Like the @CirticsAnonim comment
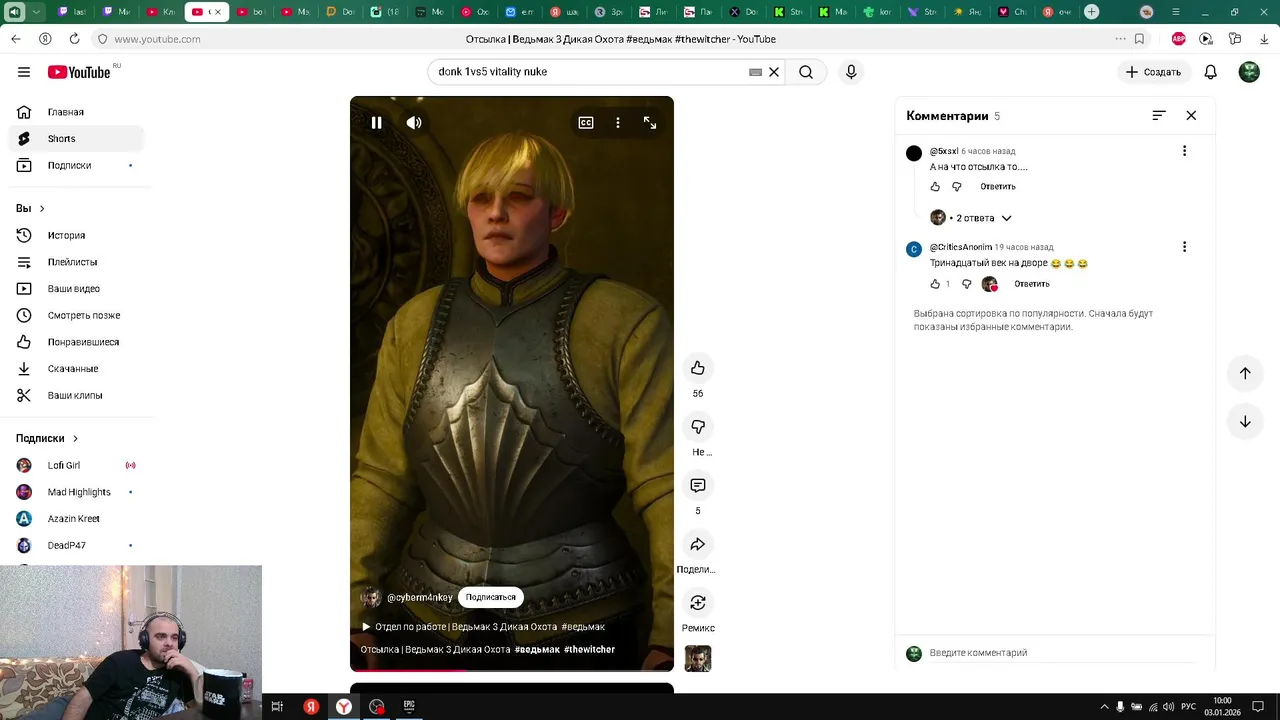Viewport: 1280px width, 720px height. pyautogui.click(x=935, y=284)
